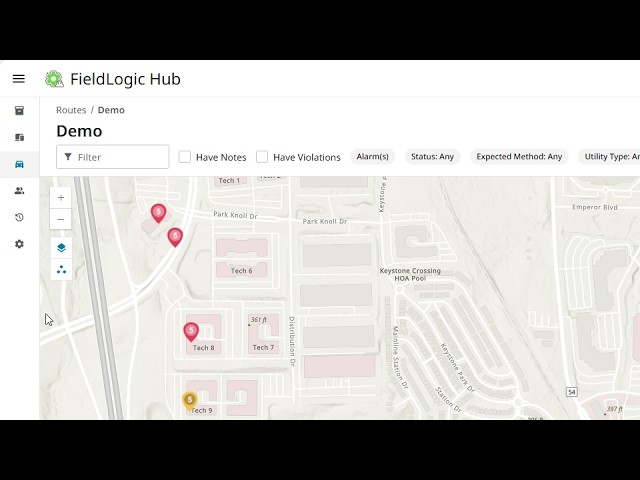Open the Utility Type filter chip
Image resolution: width=640 pixels, height=480 pixels.
(x=609, y=157)
